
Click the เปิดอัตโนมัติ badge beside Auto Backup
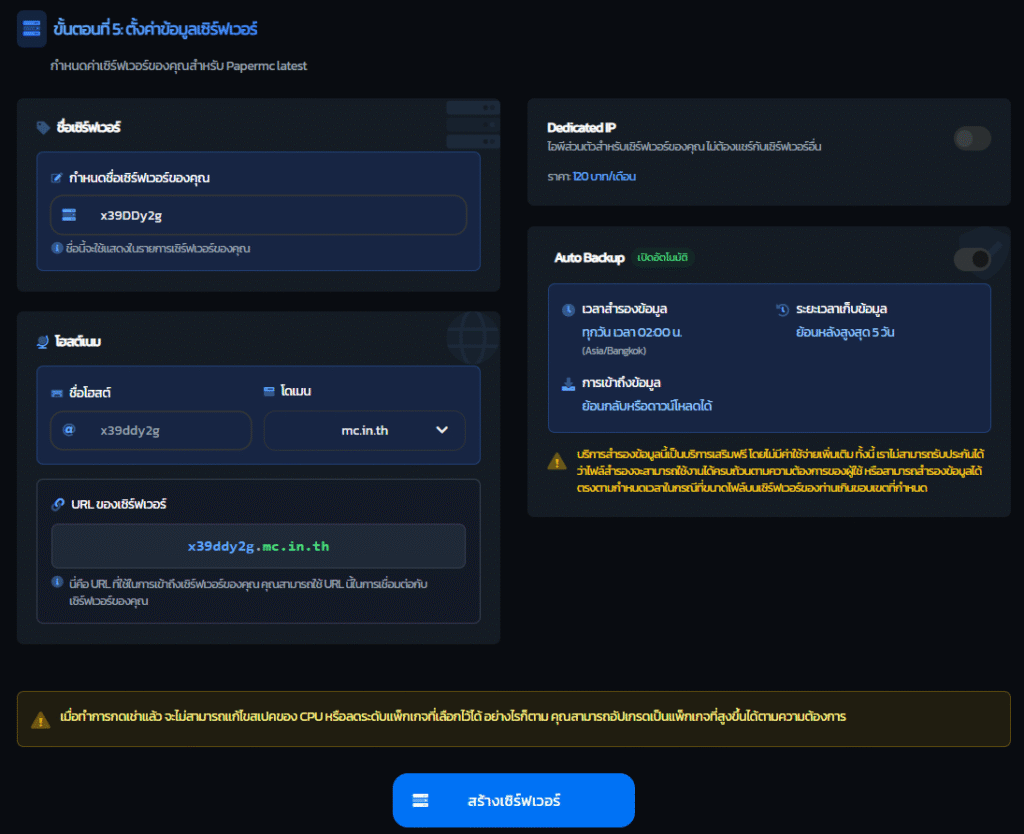pos(664,258)
